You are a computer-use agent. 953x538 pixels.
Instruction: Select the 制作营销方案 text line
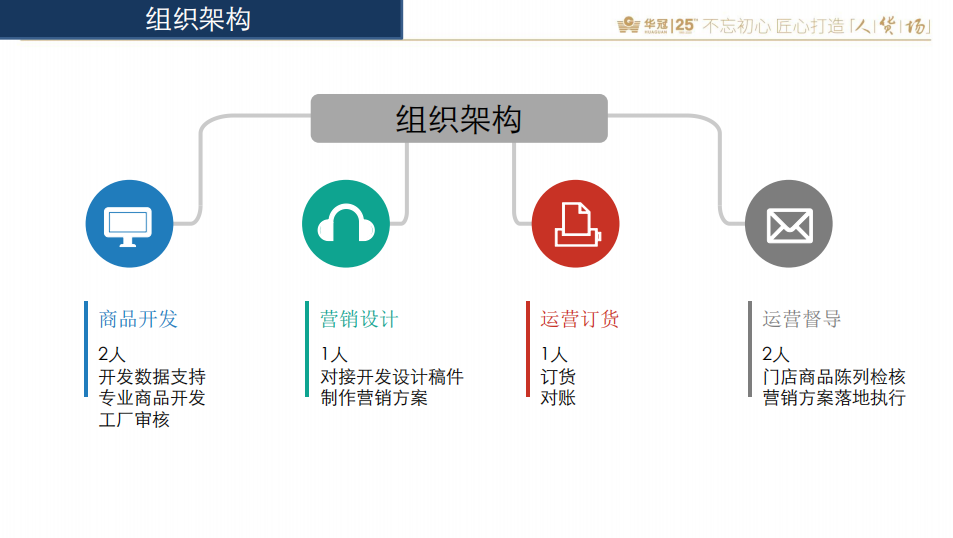374,398
